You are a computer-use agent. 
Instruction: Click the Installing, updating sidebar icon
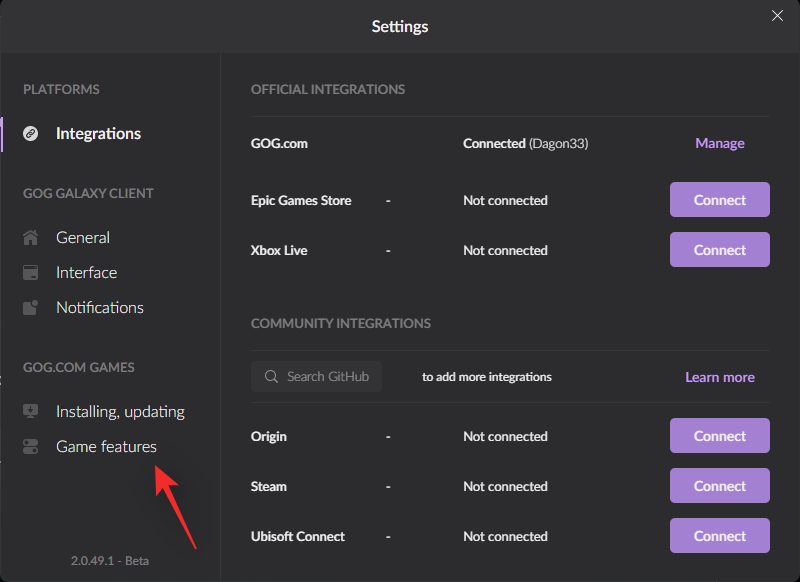(31, 412)
